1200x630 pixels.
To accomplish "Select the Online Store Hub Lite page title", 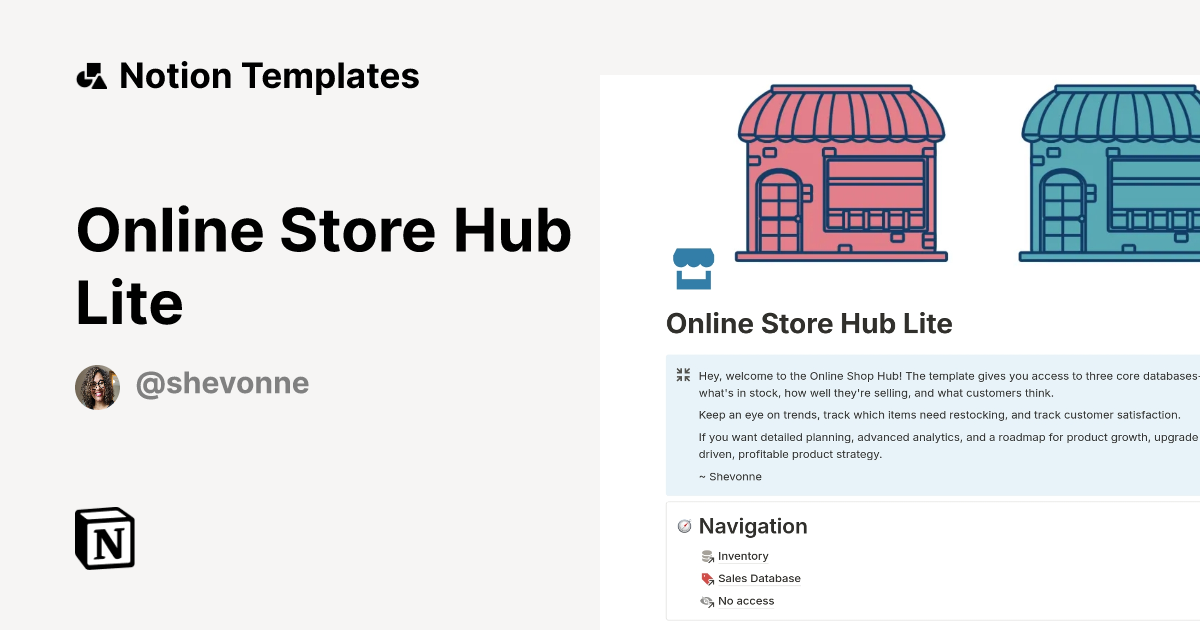I will tap(809, 323).
